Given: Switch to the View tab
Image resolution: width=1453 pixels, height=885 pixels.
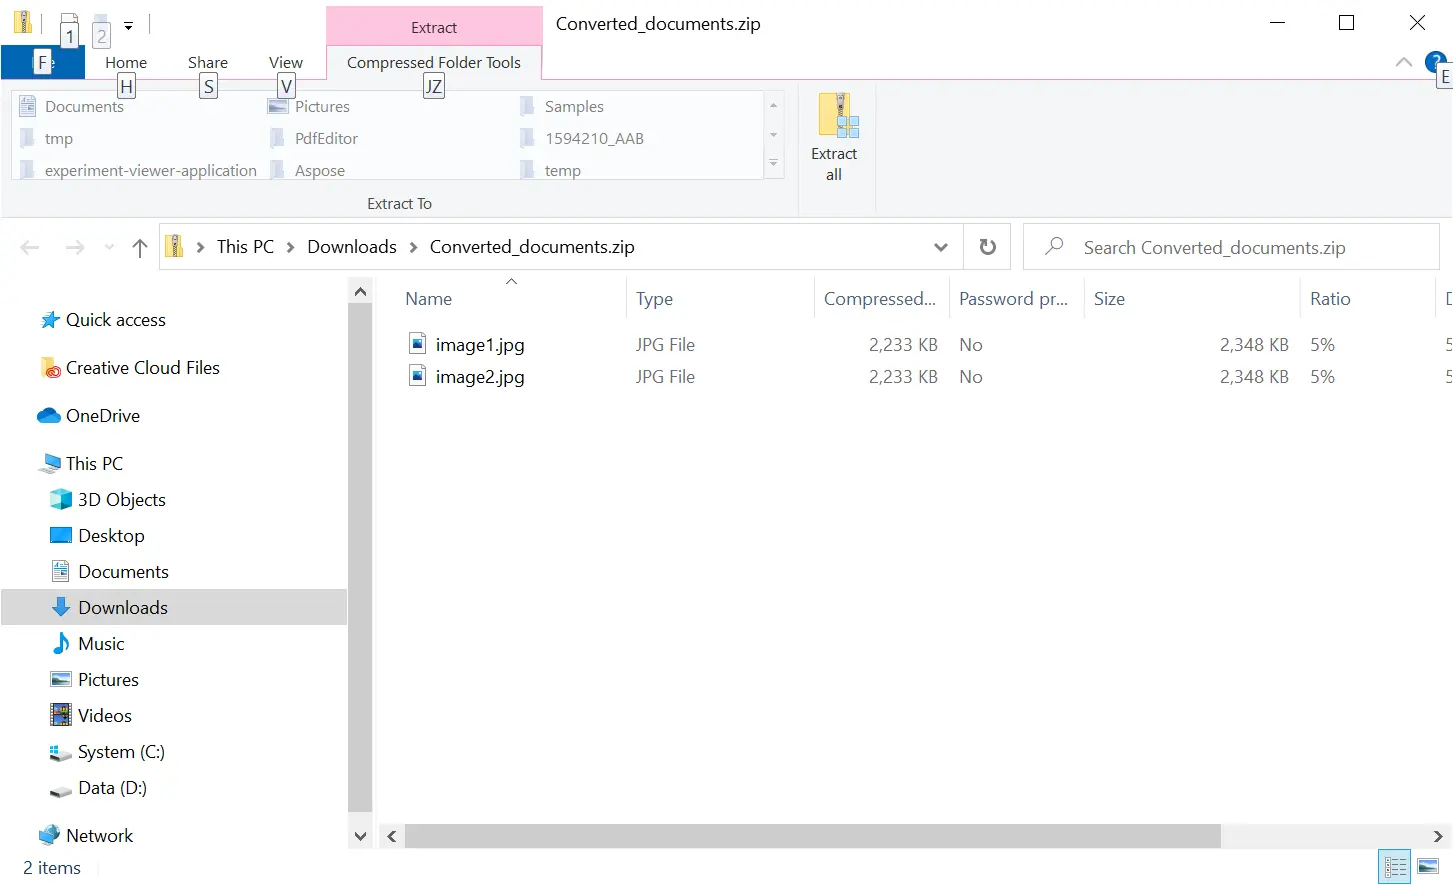Looking at the screenshot, I should click(286, 61).
